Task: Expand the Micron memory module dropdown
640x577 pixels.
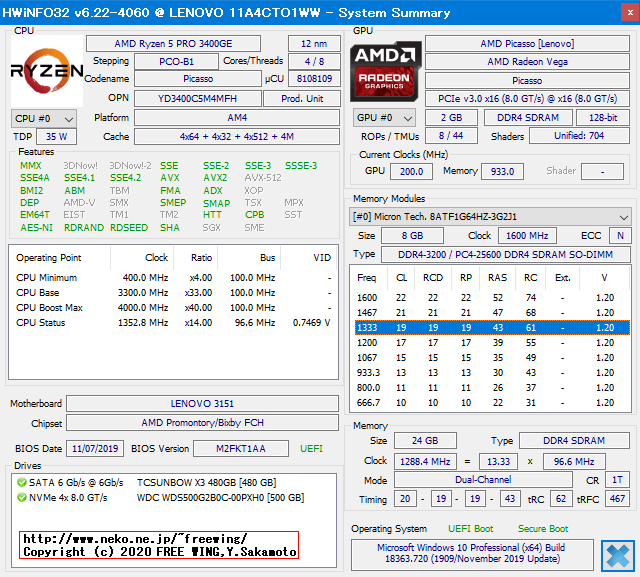Action: point(490,217)
